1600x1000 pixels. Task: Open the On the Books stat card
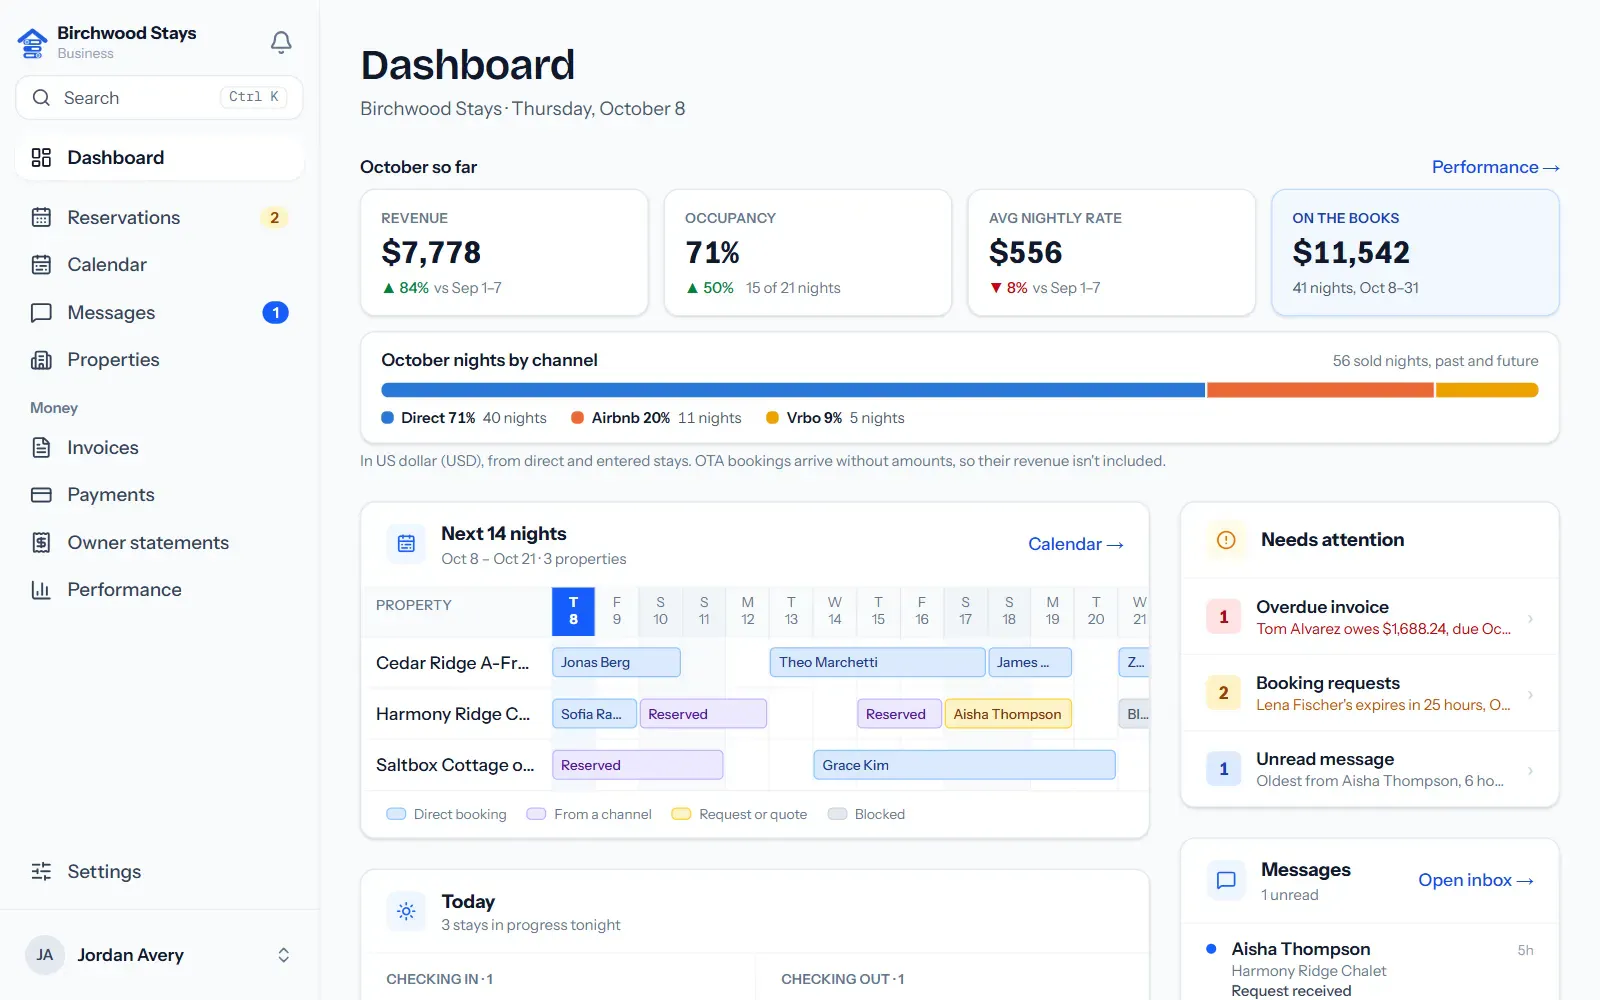pos(1415,253)
